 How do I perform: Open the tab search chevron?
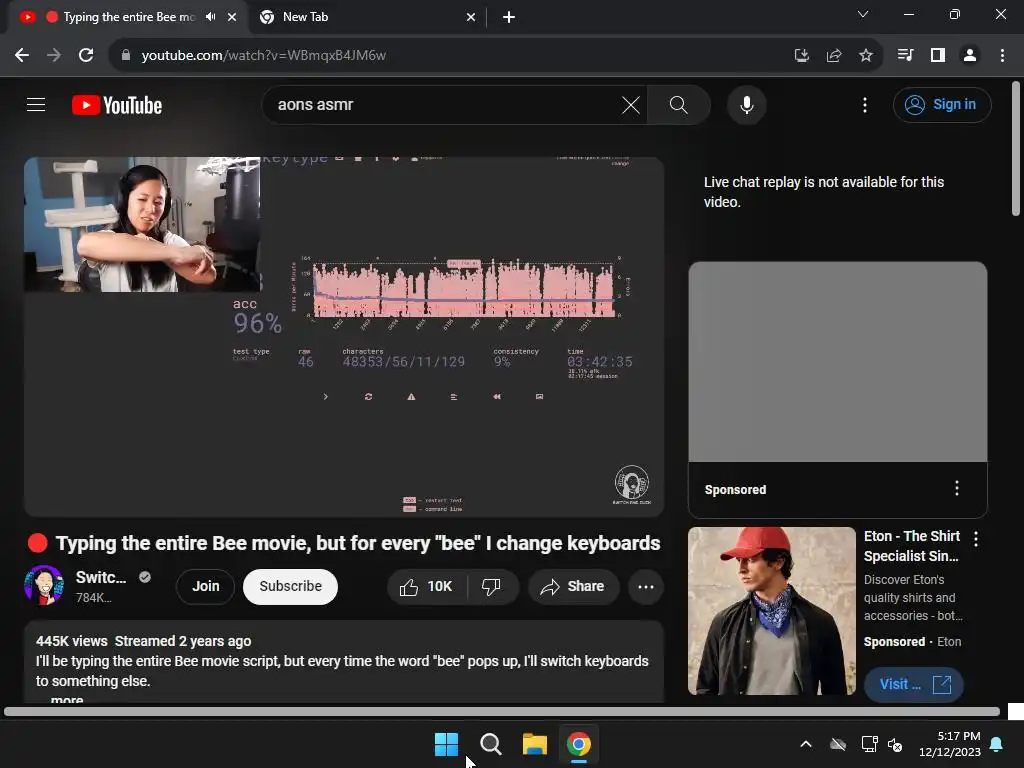pos(863,14)
